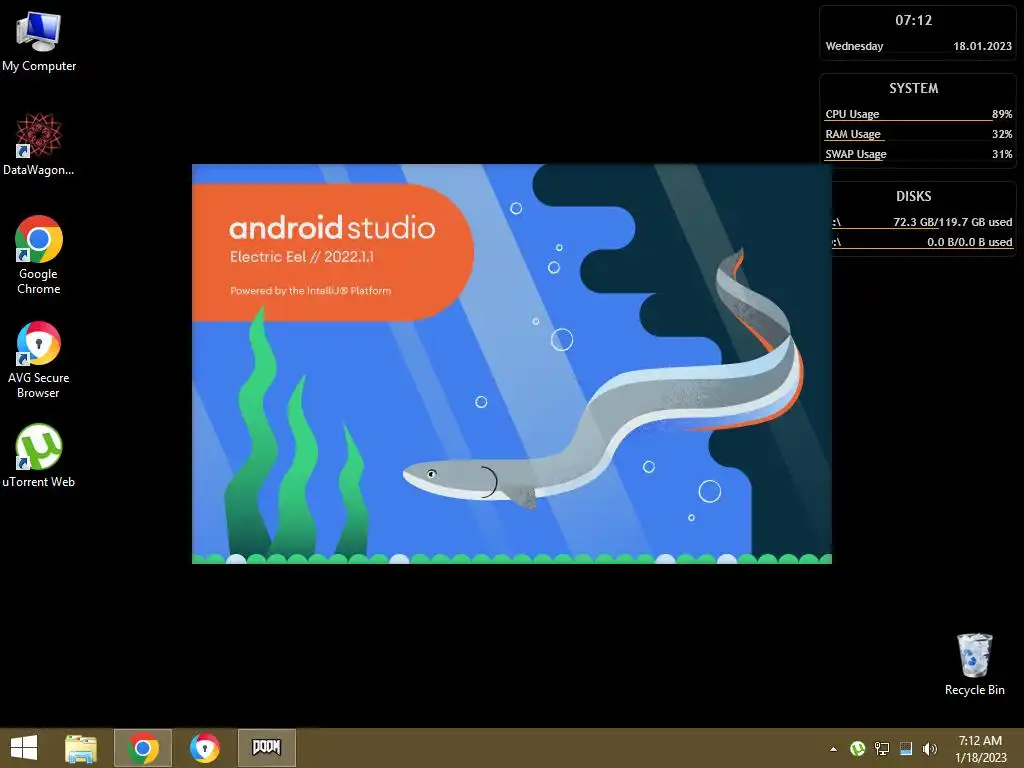Open the network tray icon
This screenshot has width=1024, height=768.
[x=882, y=749]
